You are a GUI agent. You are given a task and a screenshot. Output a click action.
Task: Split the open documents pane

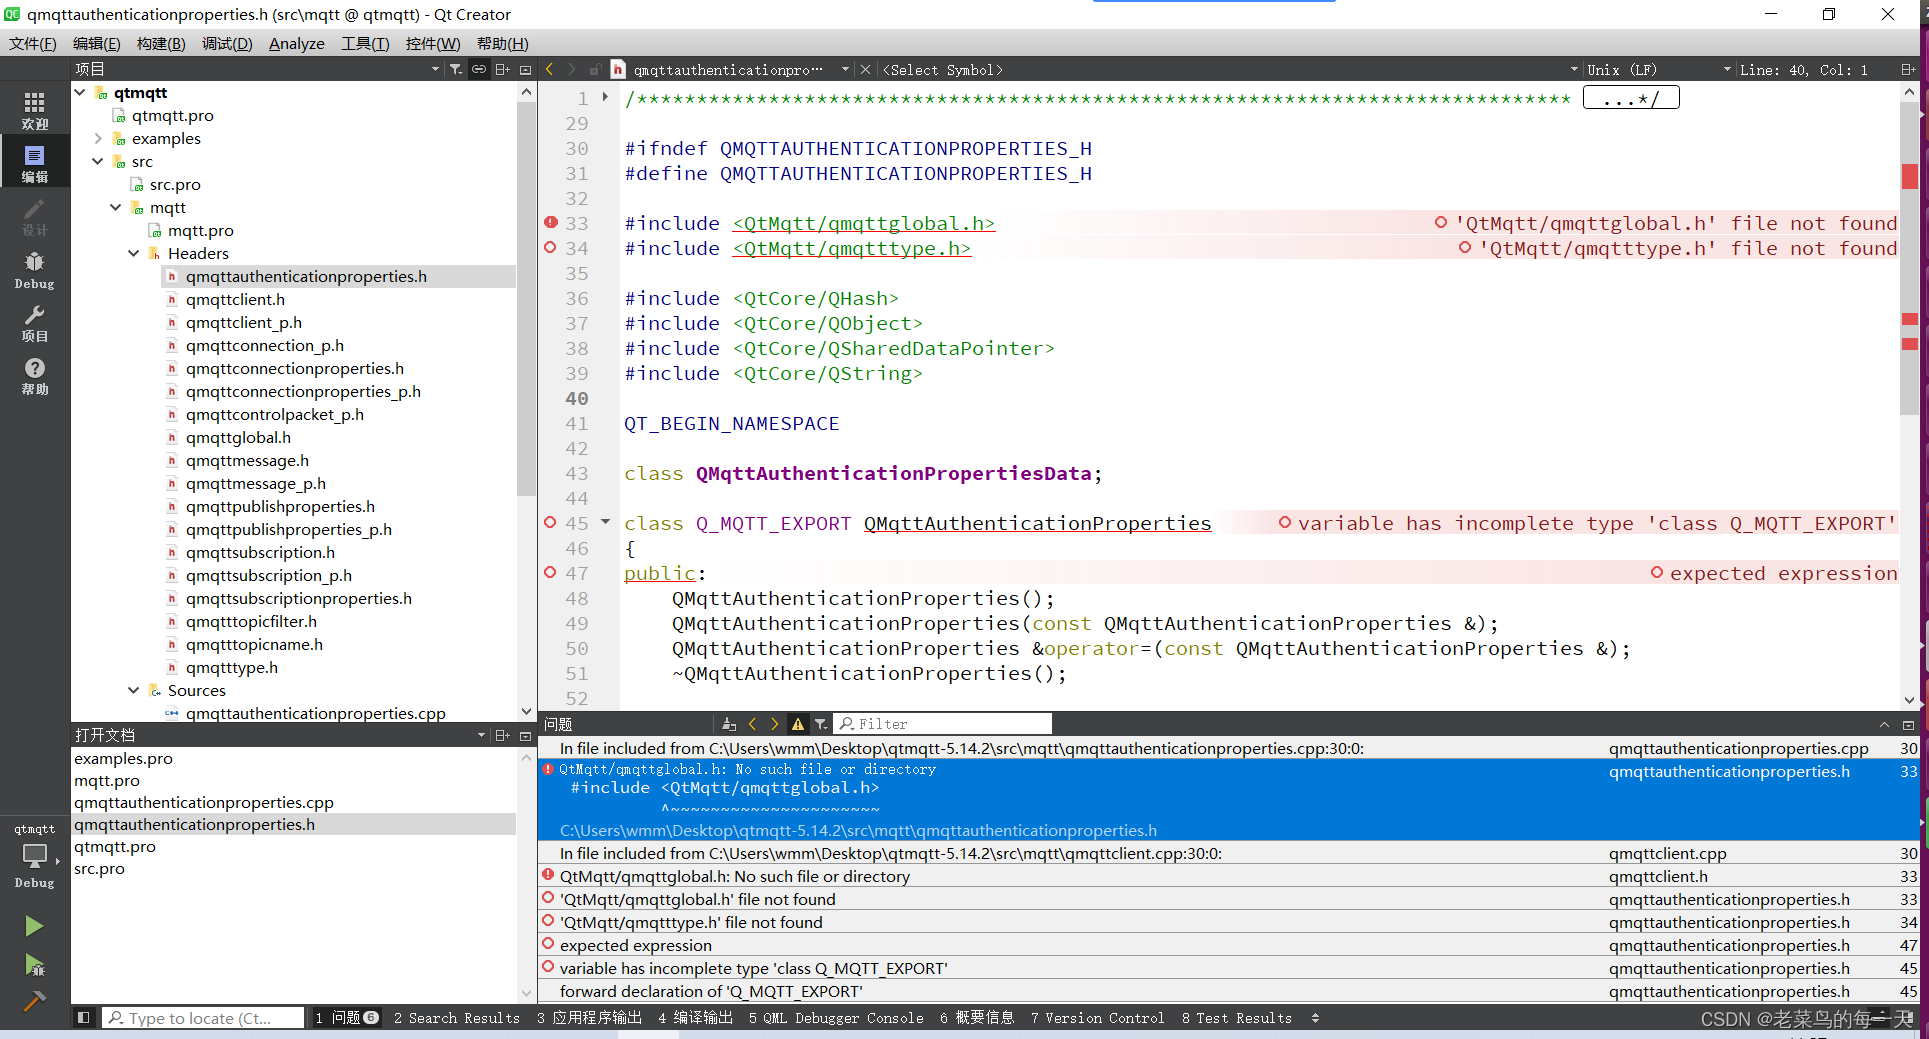[x=502, y=735]
